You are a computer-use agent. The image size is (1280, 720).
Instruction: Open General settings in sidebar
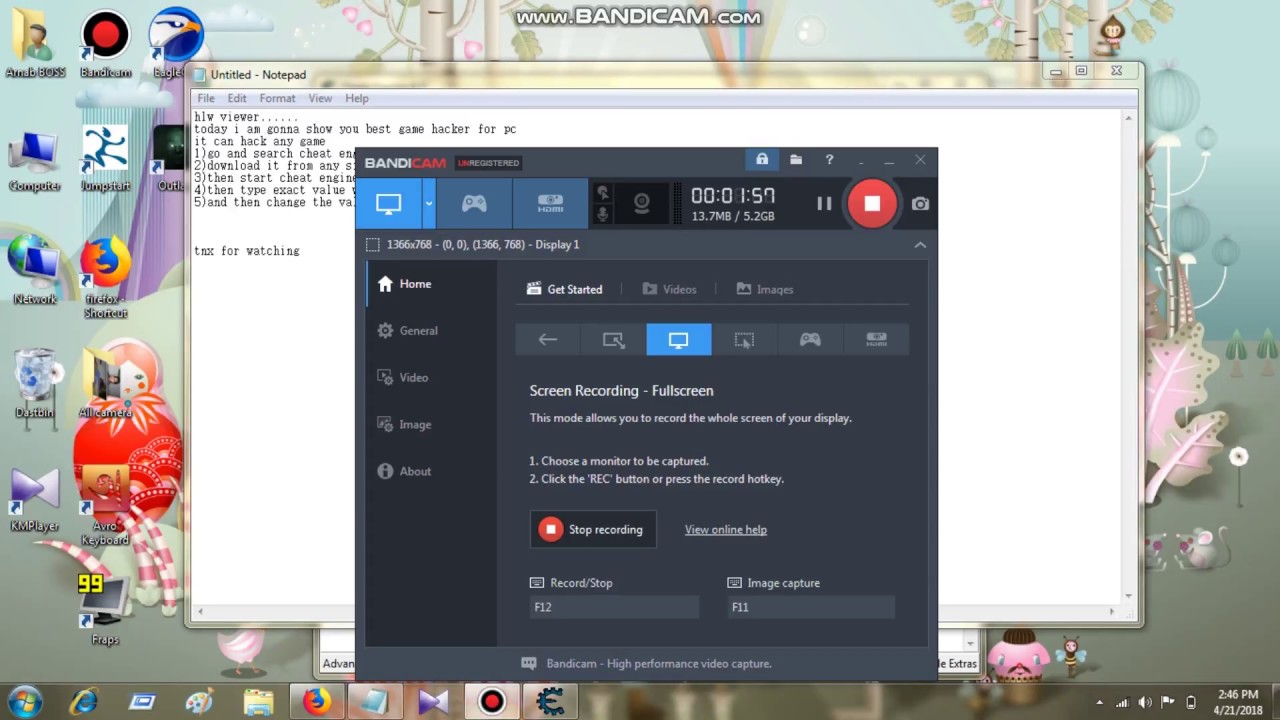pos(430,331)
